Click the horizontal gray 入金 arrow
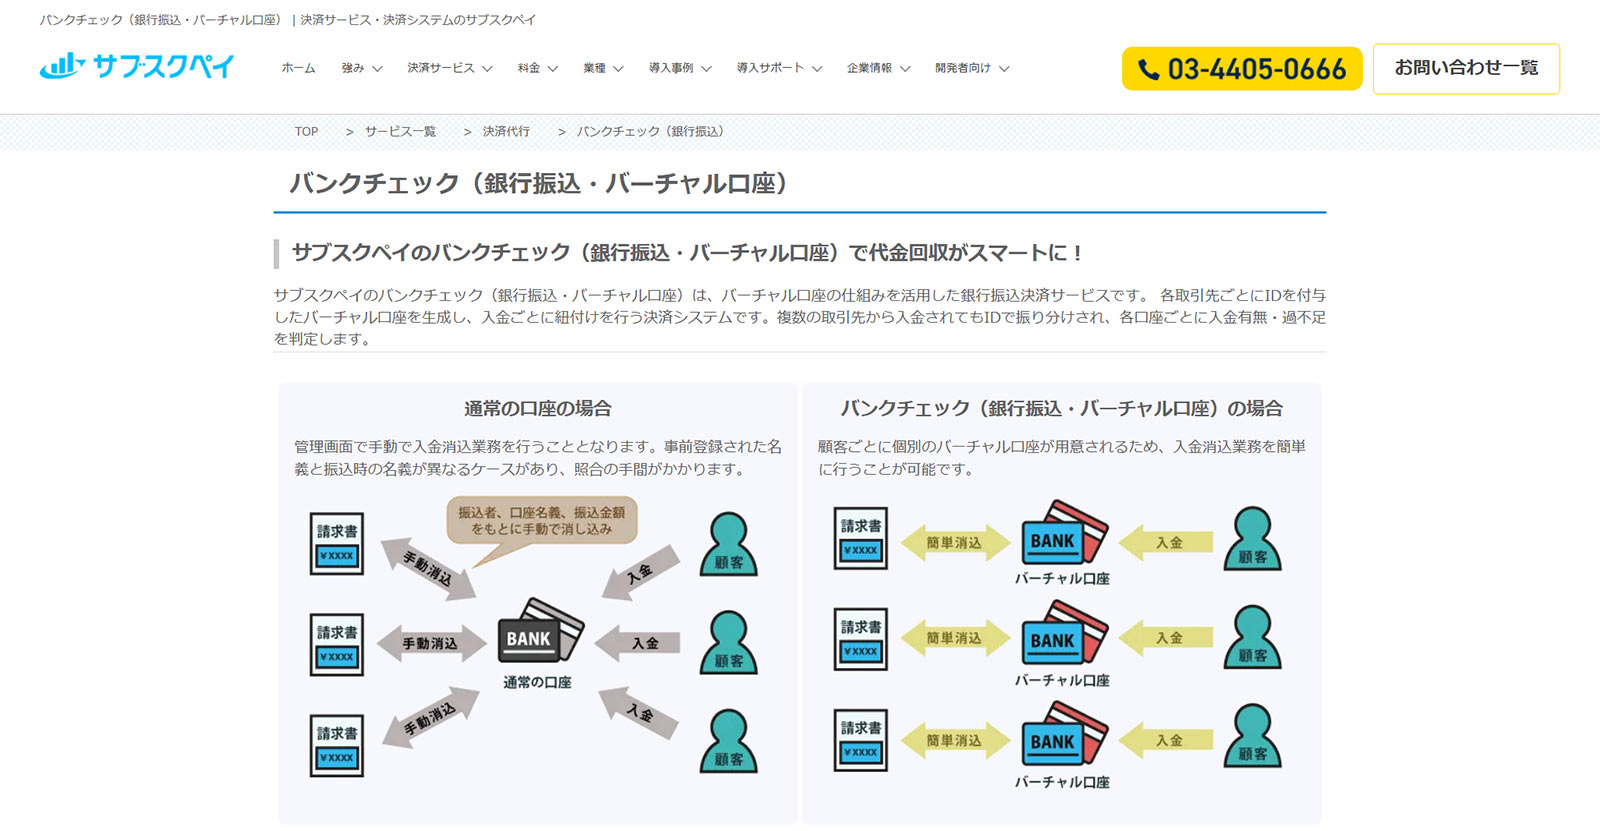This screenshot has width=1600, height=831. (638, 643)
